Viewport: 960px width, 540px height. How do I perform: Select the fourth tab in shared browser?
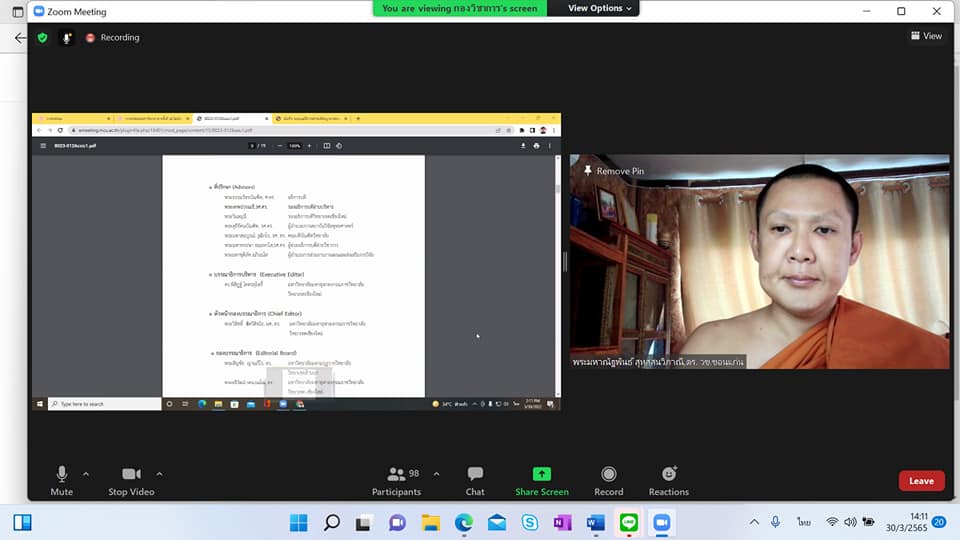(x=312, y=118)
